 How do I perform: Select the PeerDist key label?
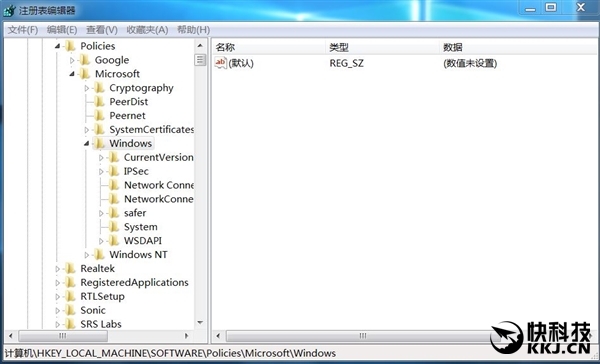(x=129, y=102)
